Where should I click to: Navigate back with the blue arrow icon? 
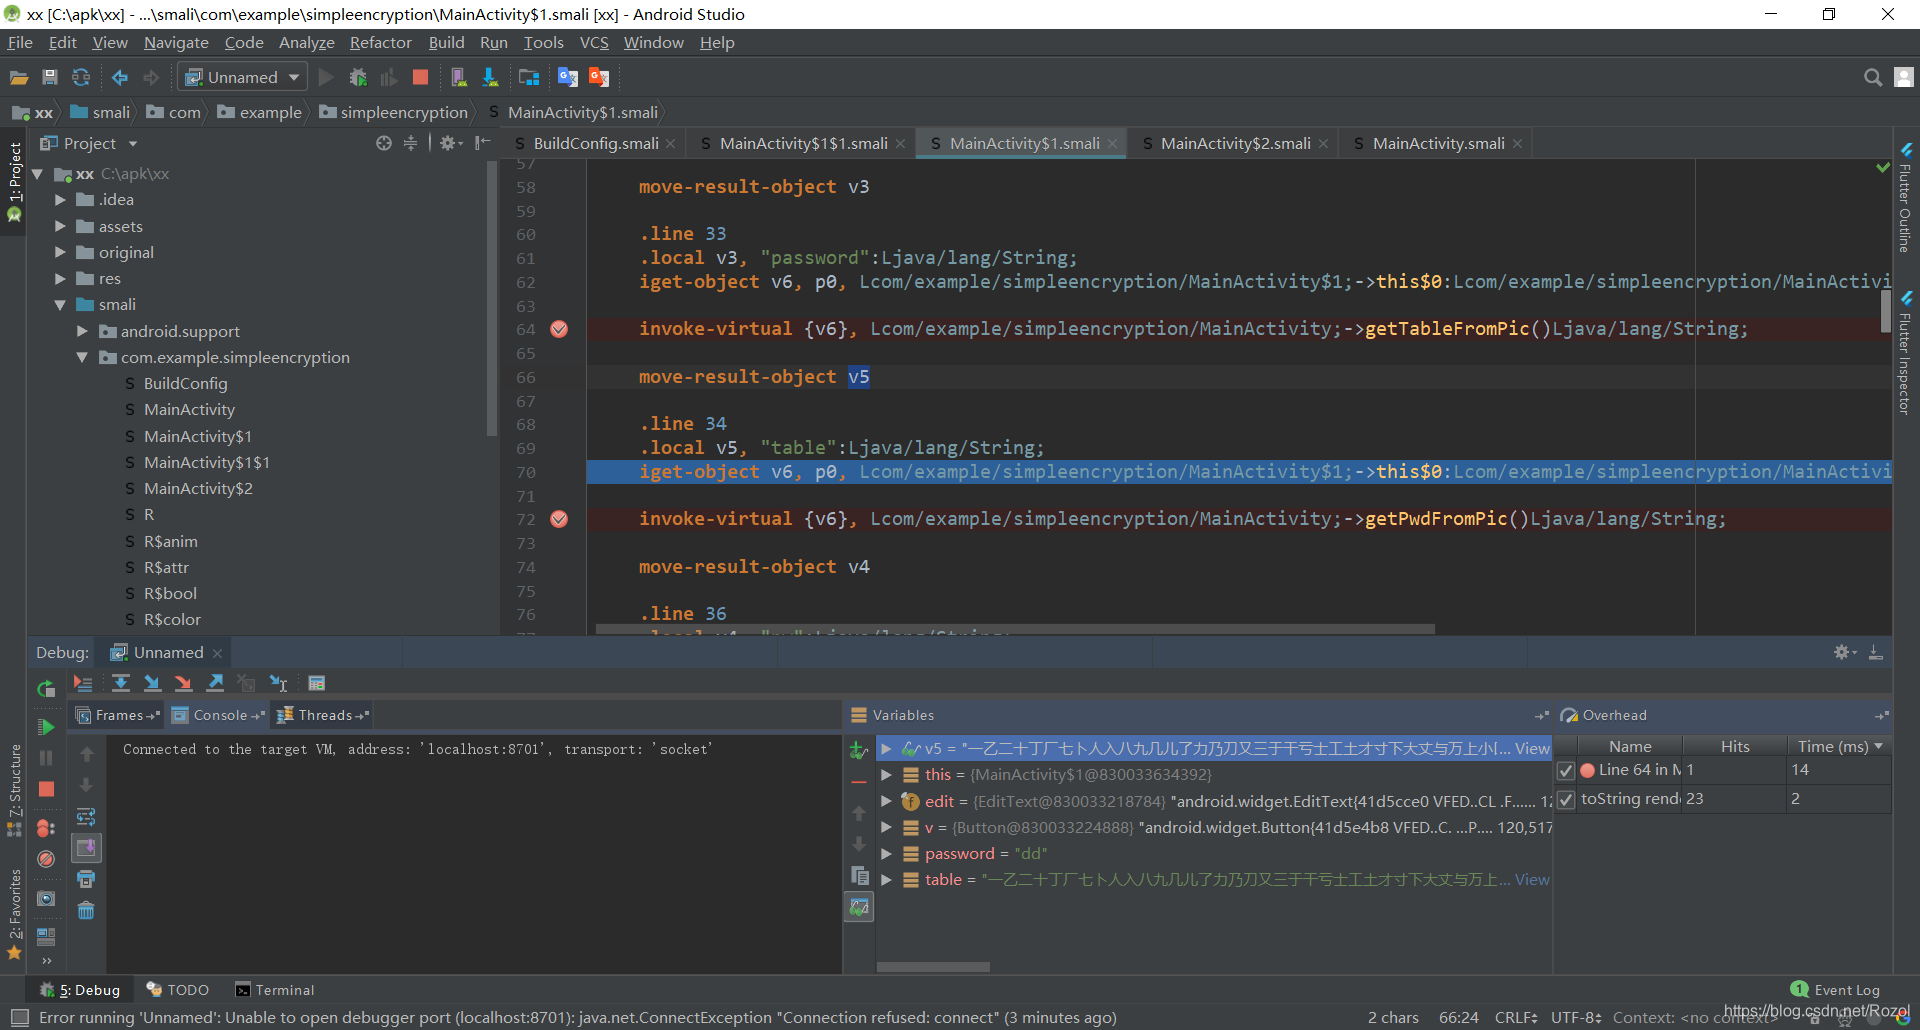coord(120,77)
